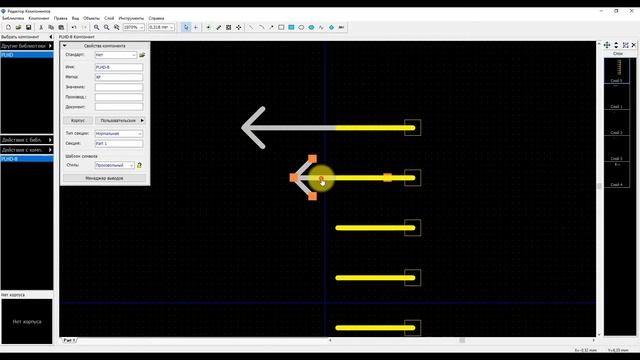Click the Пользовательские button

(x=118, y=120)
